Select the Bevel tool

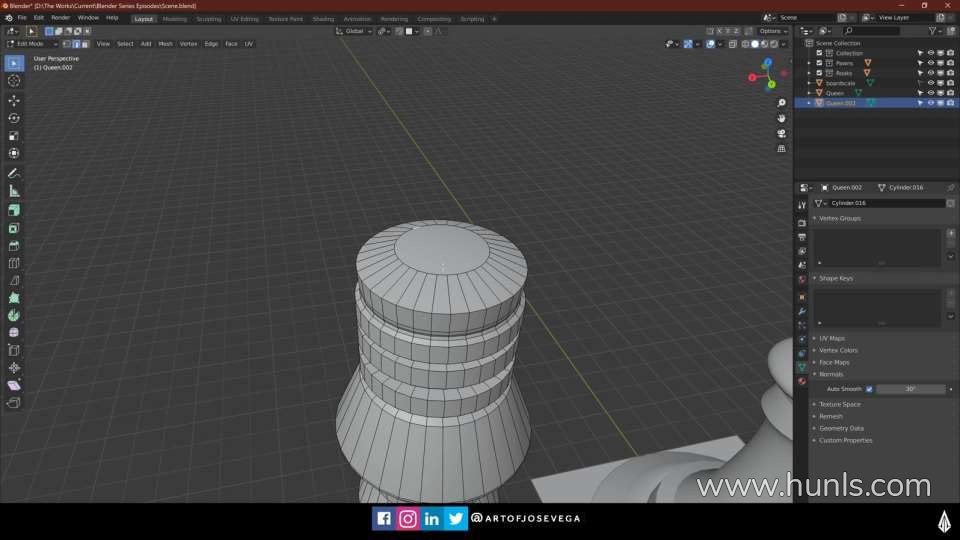click(x=14, y=246)
